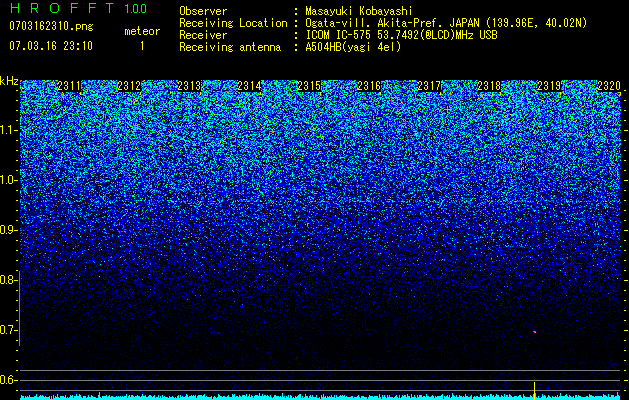Click the meteor label
Viewport: 629px width, 400px height.
(142, 31)
